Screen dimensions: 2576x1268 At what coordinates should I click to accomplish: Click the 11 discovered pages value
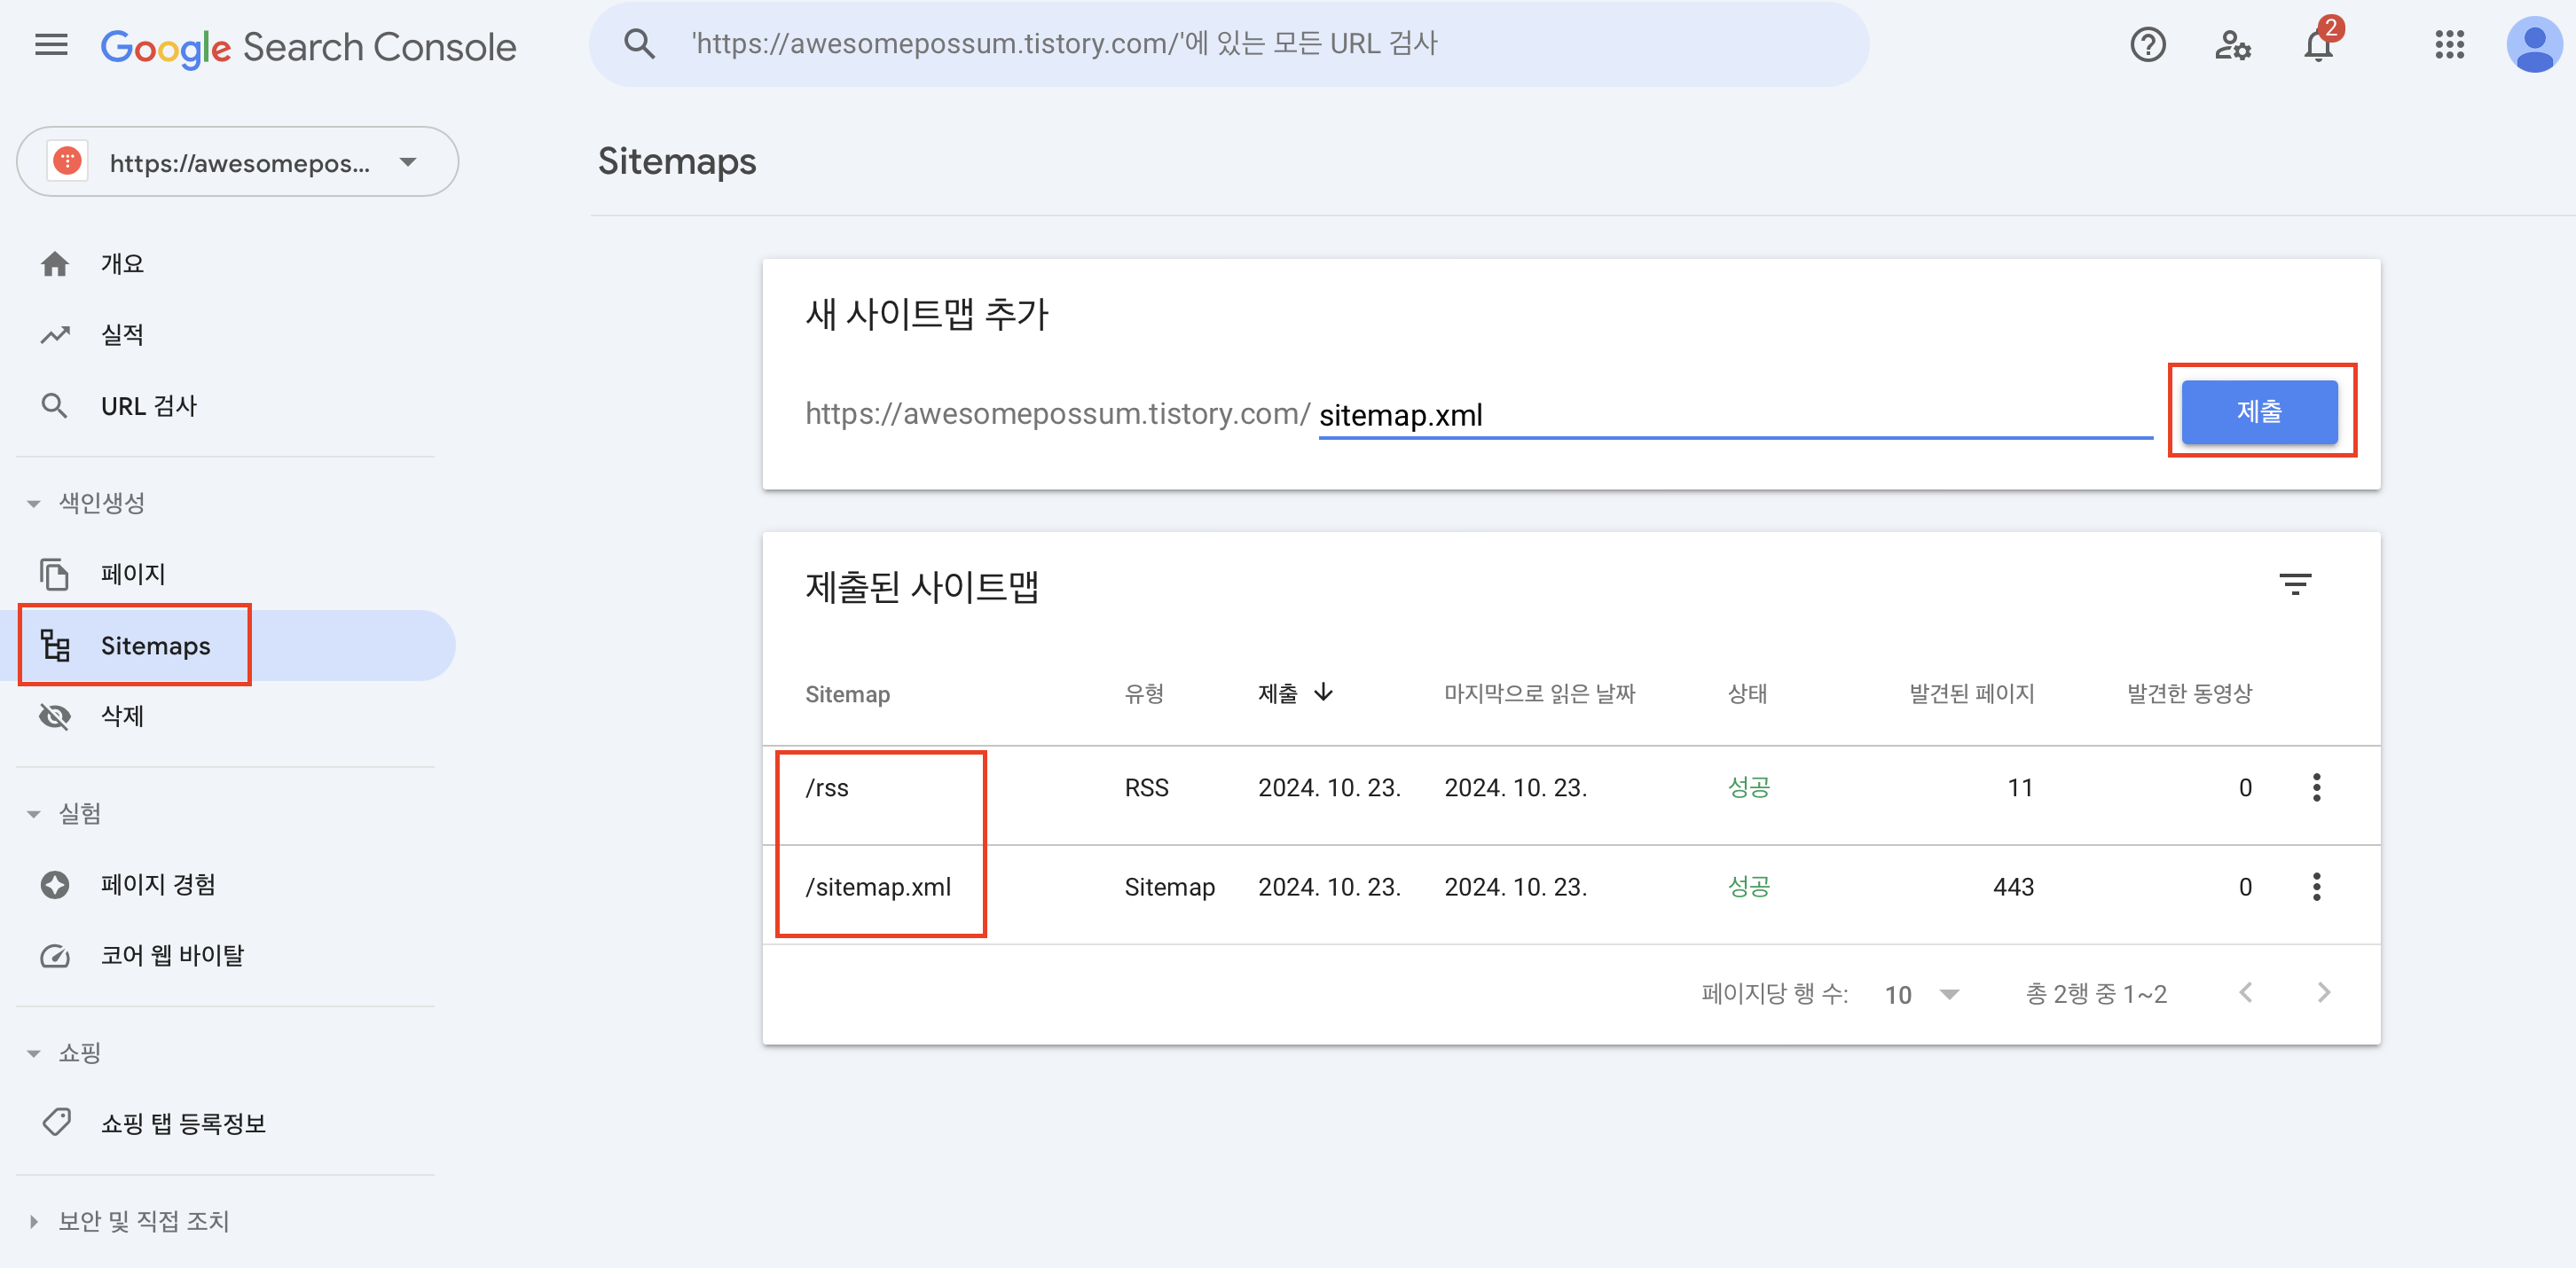2020,788
